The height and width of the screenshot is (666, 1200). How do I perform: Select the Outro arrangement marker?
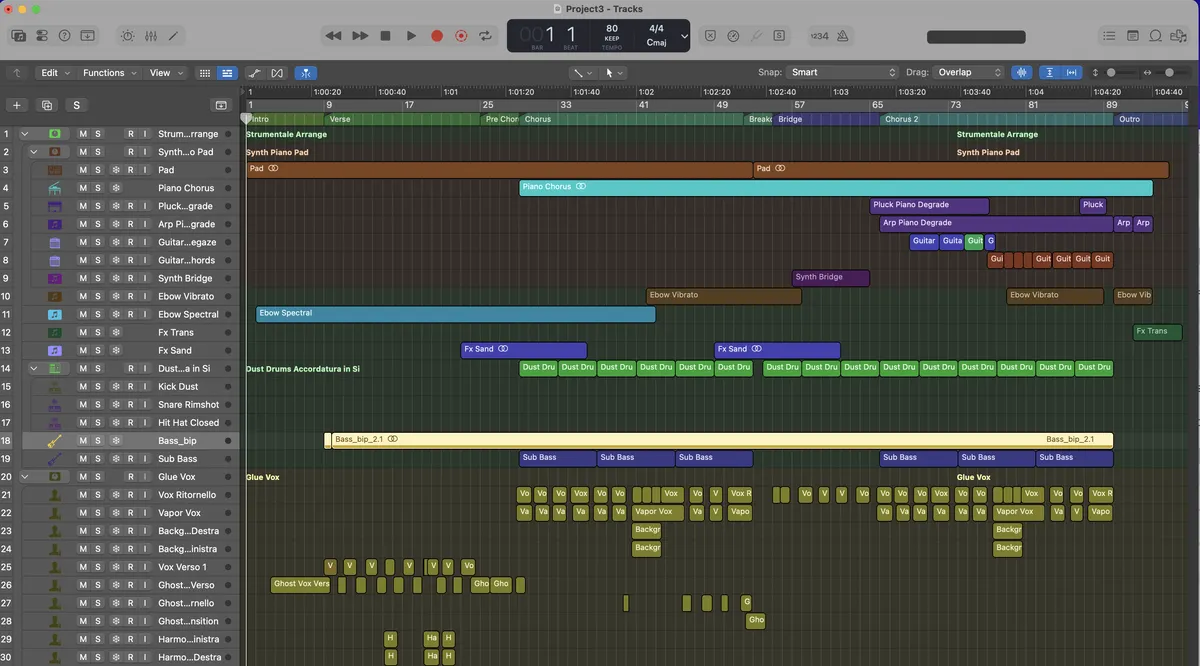1152,119
